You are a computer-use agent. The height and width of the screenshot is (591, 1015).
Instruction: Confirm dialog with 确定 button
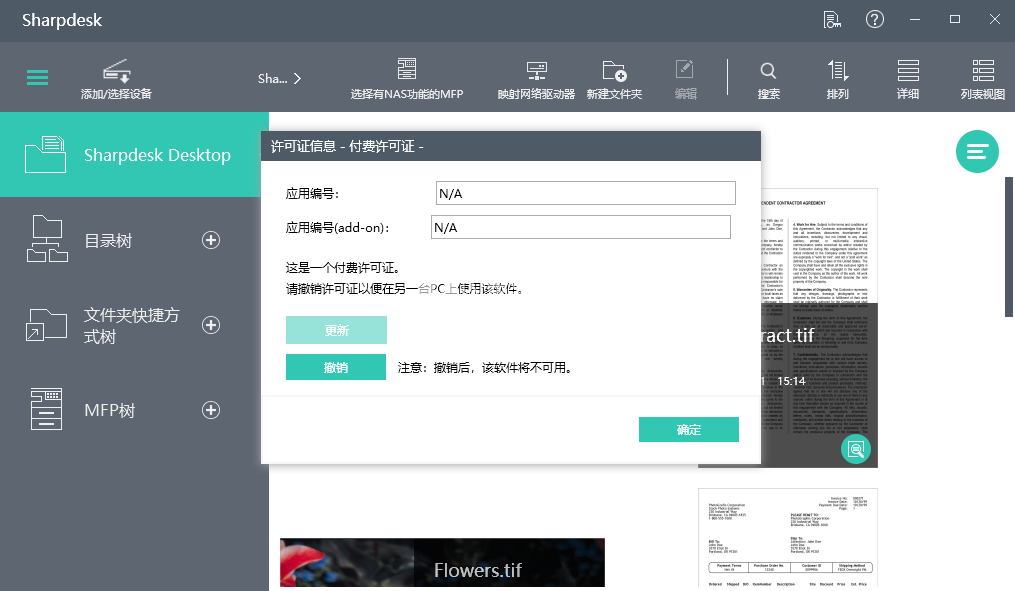click(x=689, y=429)
